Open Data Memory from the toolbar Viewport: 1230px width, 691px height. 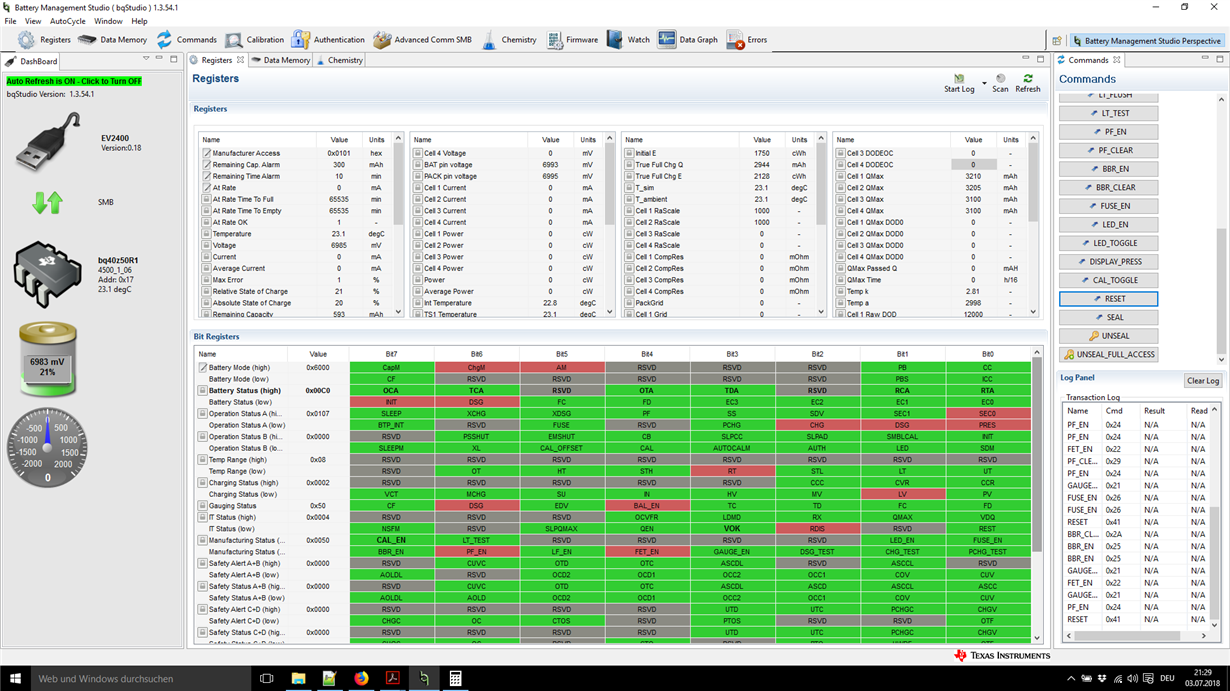112,40
